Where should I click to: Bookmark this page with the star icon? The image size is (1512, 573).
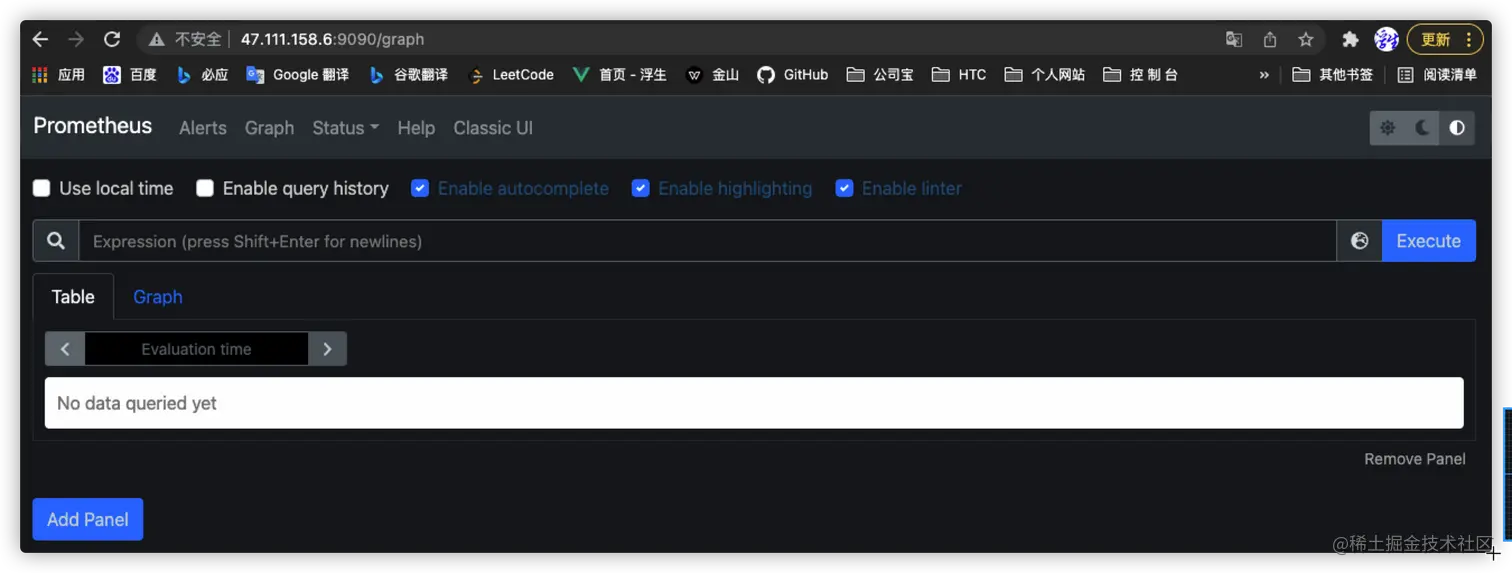point(1306,40)
